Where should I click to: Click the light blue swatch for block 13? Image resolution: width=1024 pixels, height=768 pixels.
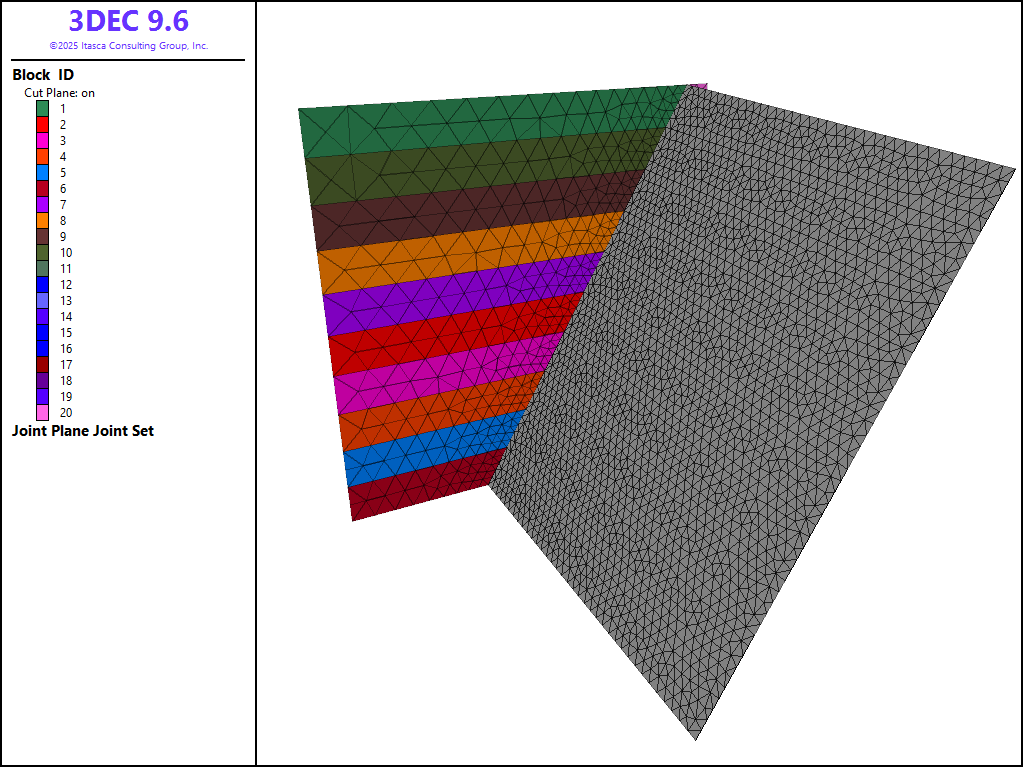click(43, 300)
